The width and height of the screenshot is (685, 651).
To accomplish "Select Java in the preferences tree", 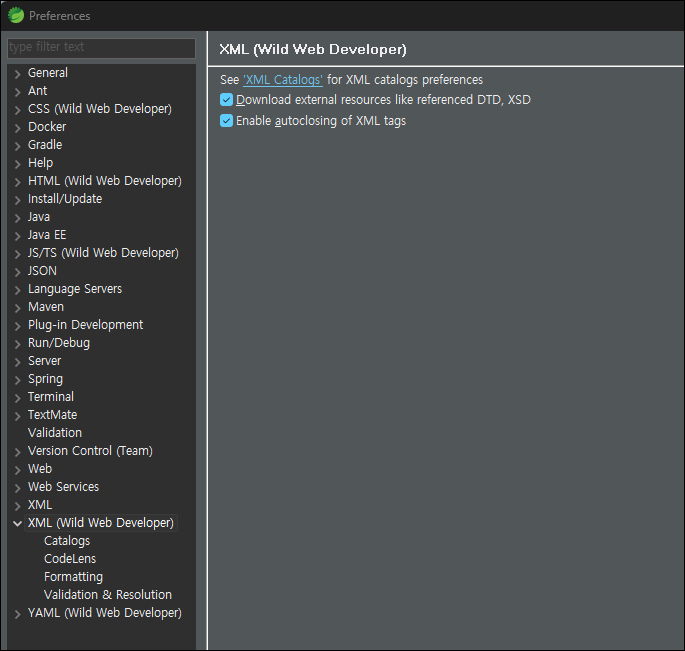I will 39,217.
